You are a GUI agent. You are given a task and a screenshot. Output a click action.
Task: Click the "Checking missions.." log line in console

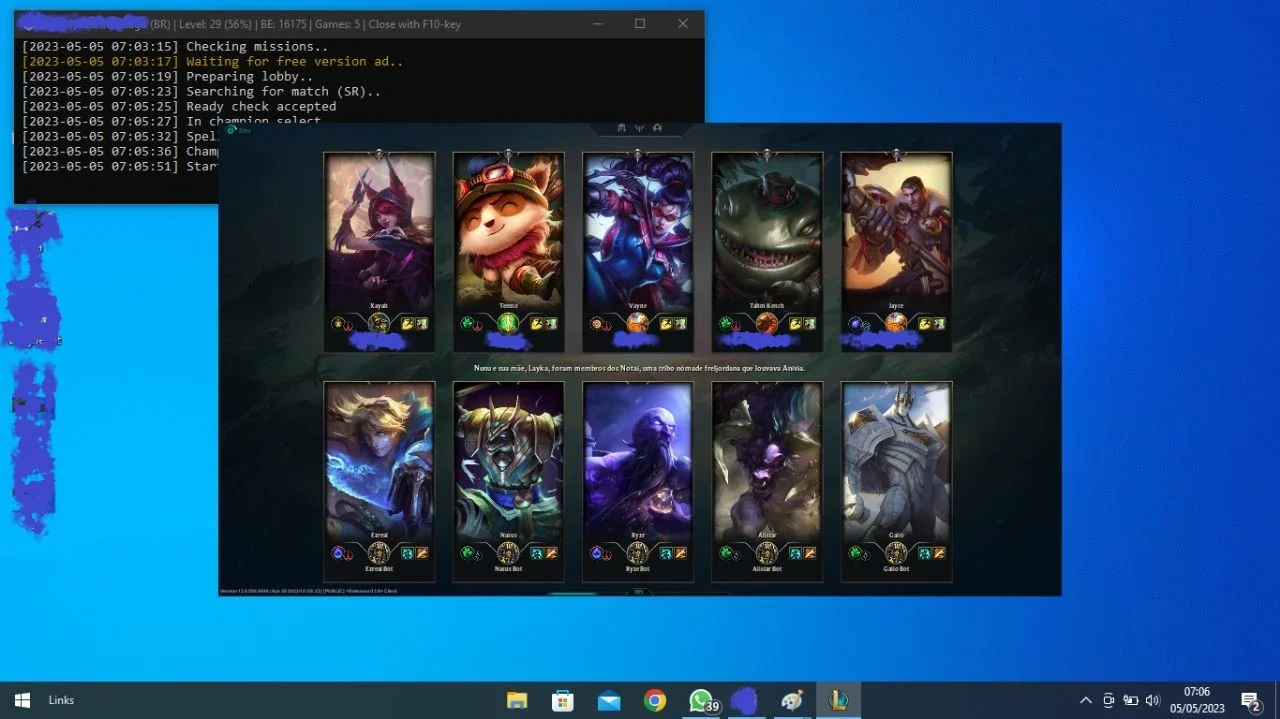(x=175, y=46)
